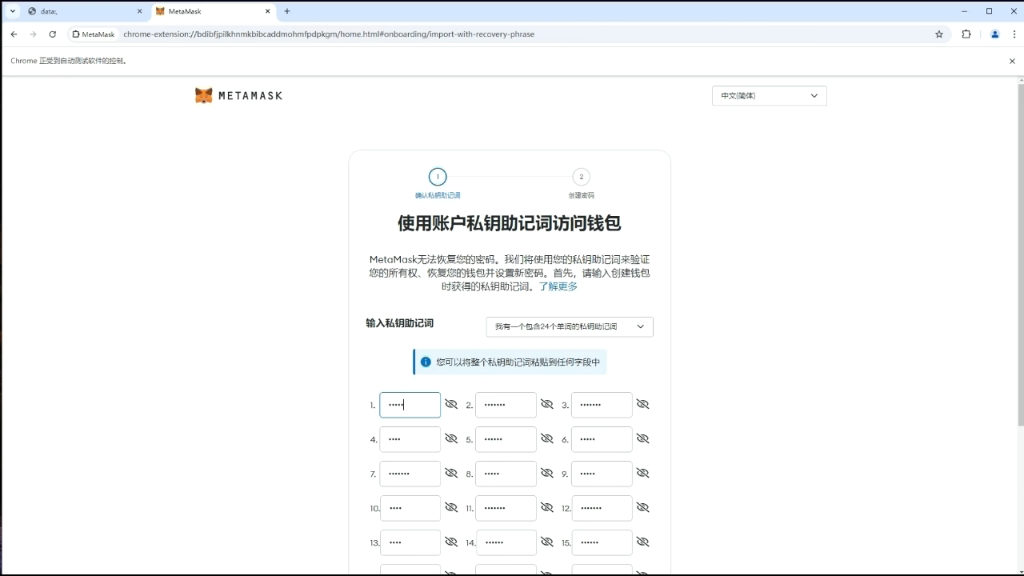Open the Chrome profile avatar
Screen dimensions: 1024x576
995,34
